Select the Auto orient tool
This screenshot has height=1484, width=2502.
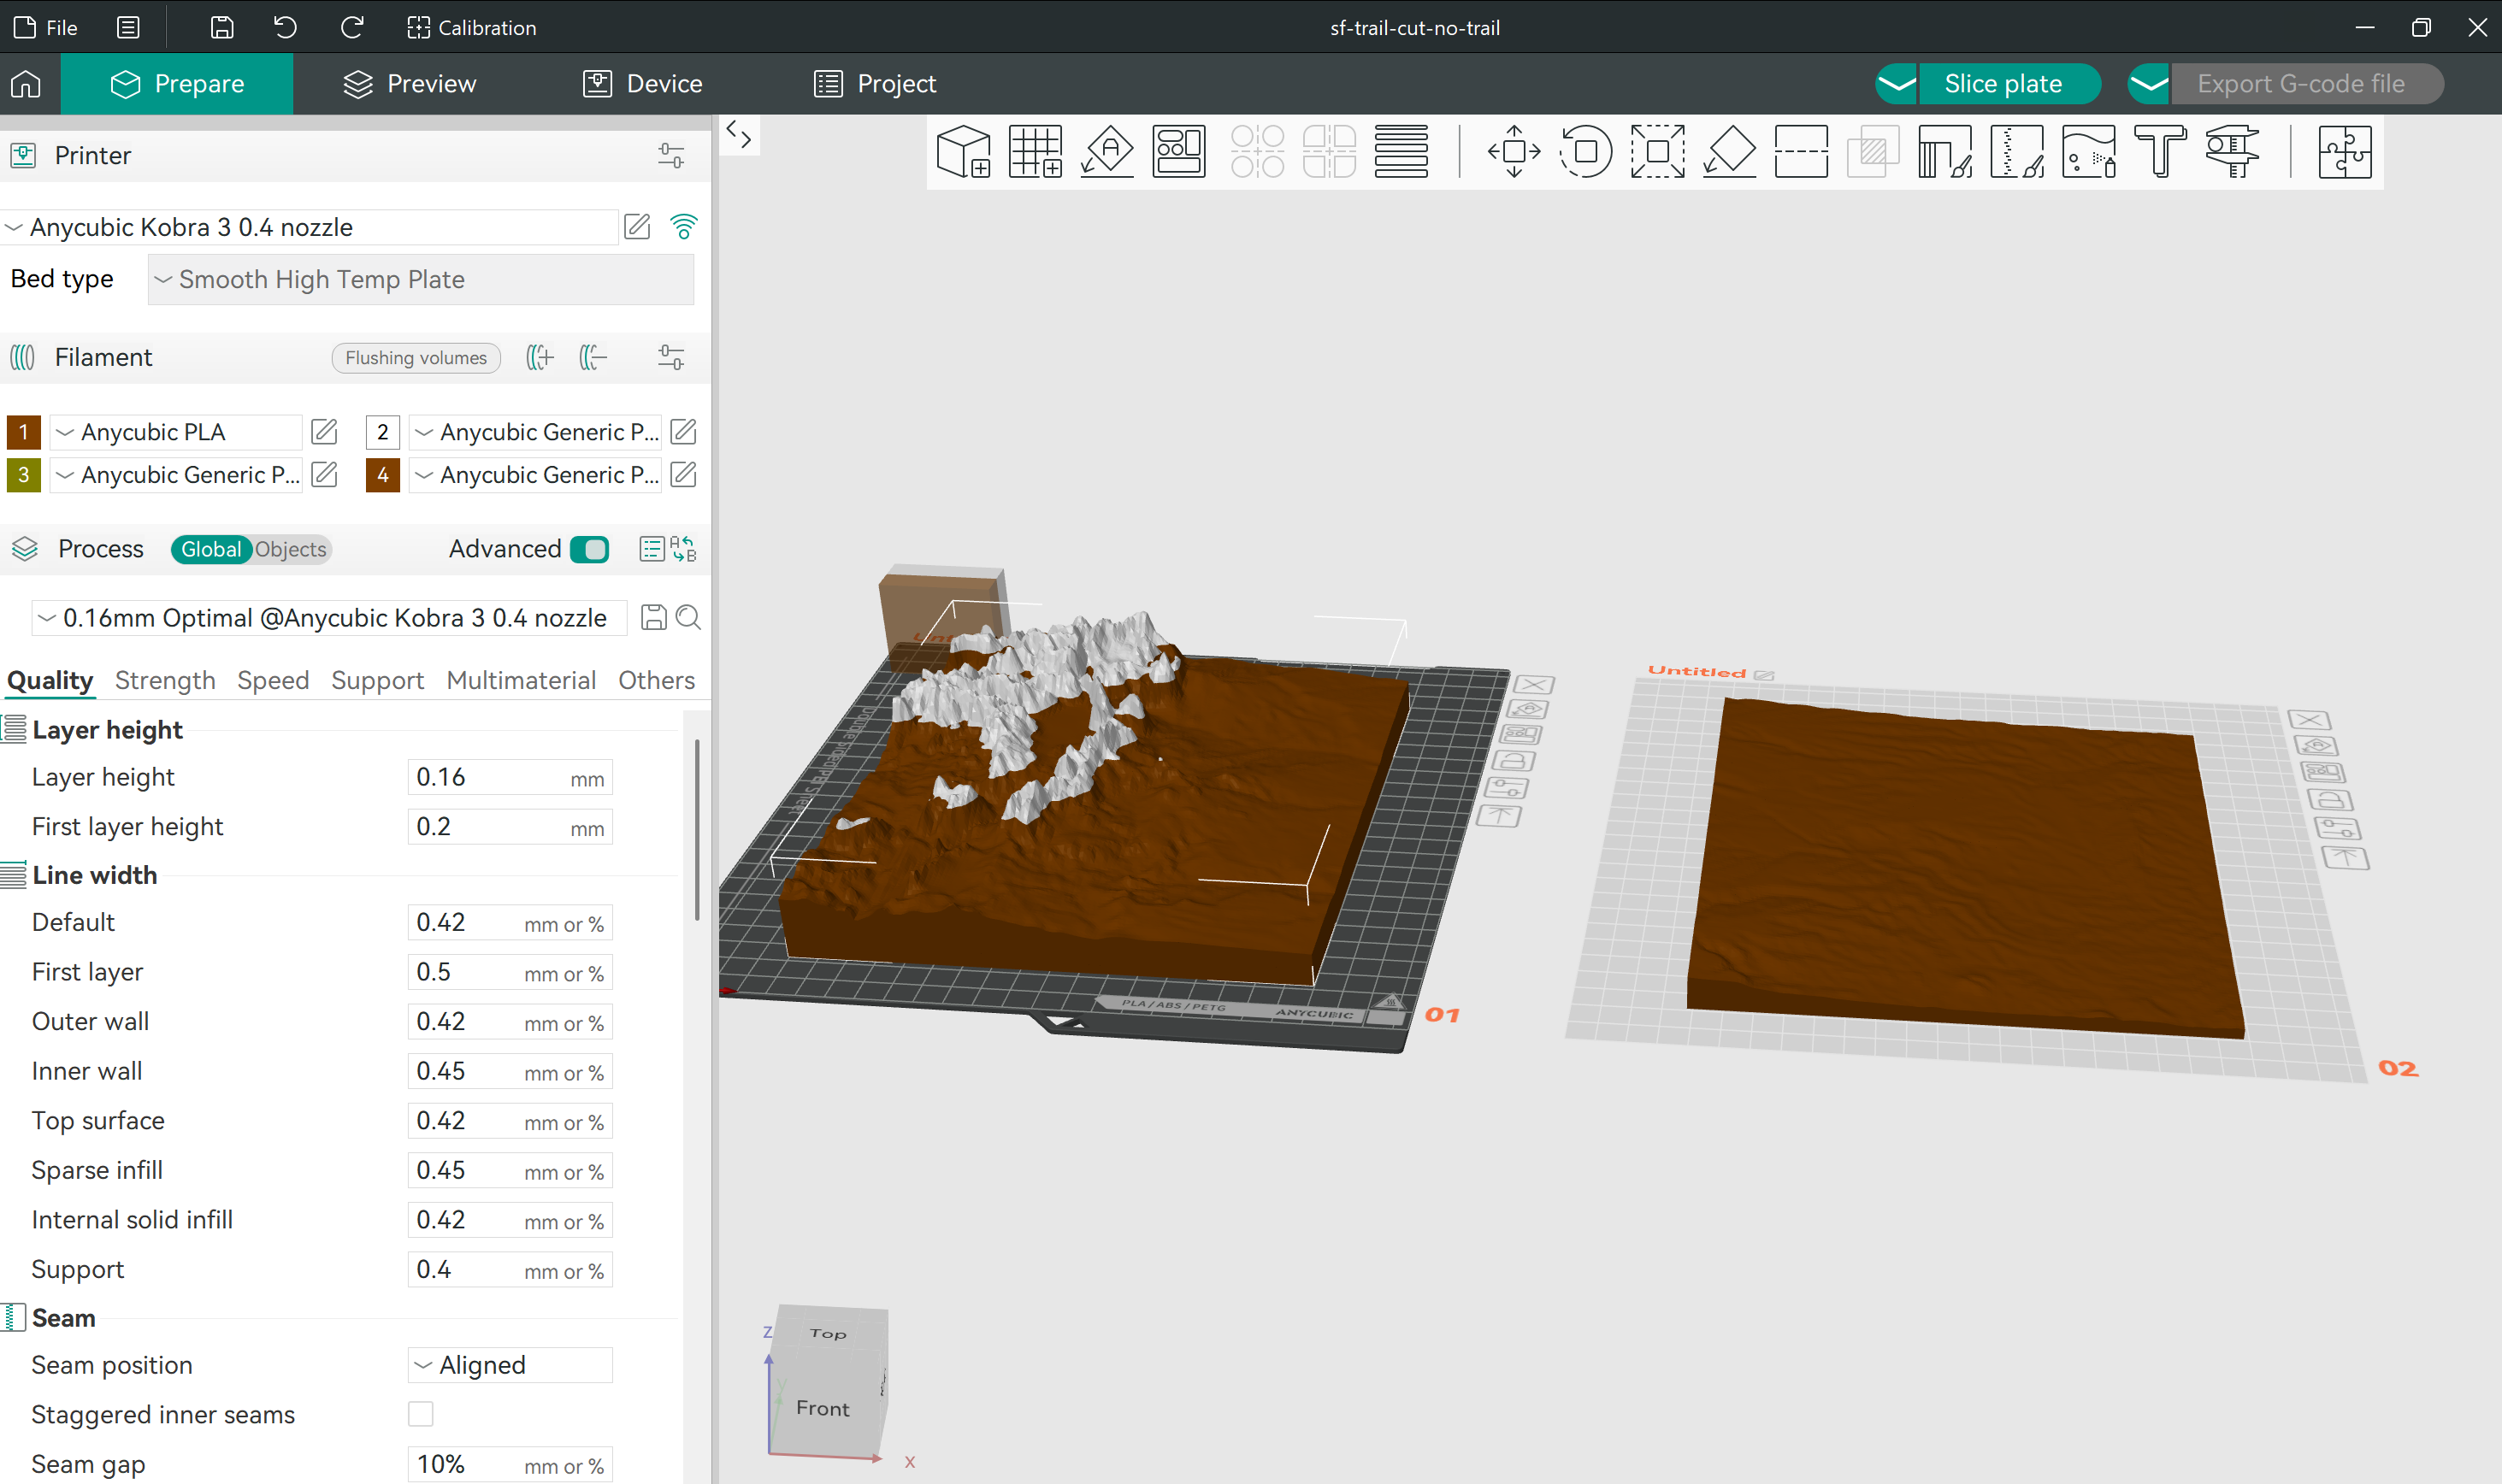pyautogui.click(x=1107, y=152)
